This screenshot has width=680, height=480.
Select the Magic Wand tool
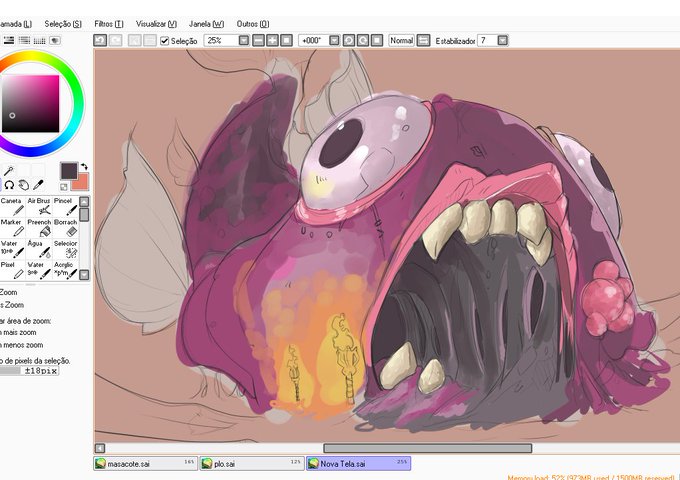(x=9, y=170)
